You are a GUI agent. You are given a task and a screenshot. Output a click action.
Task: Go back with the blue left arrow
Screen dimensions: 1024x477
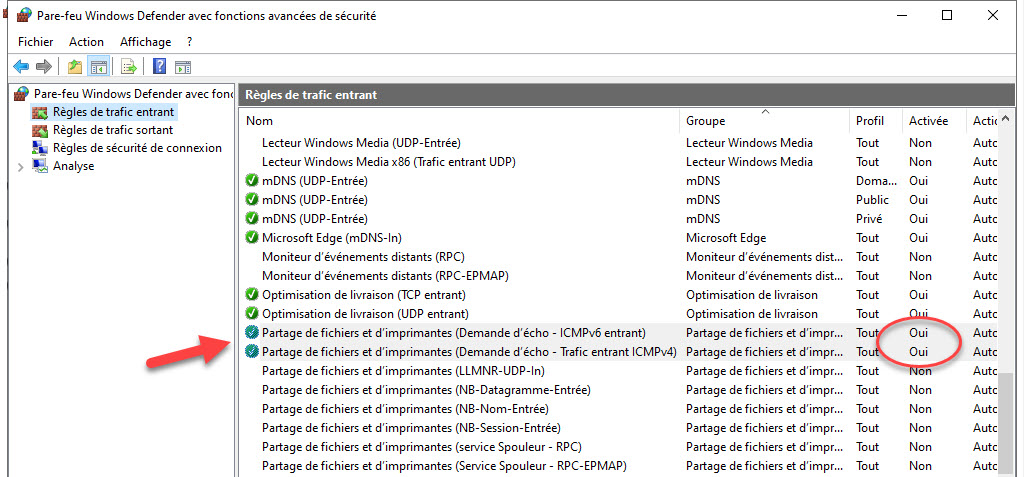click(x=21, y=66)
